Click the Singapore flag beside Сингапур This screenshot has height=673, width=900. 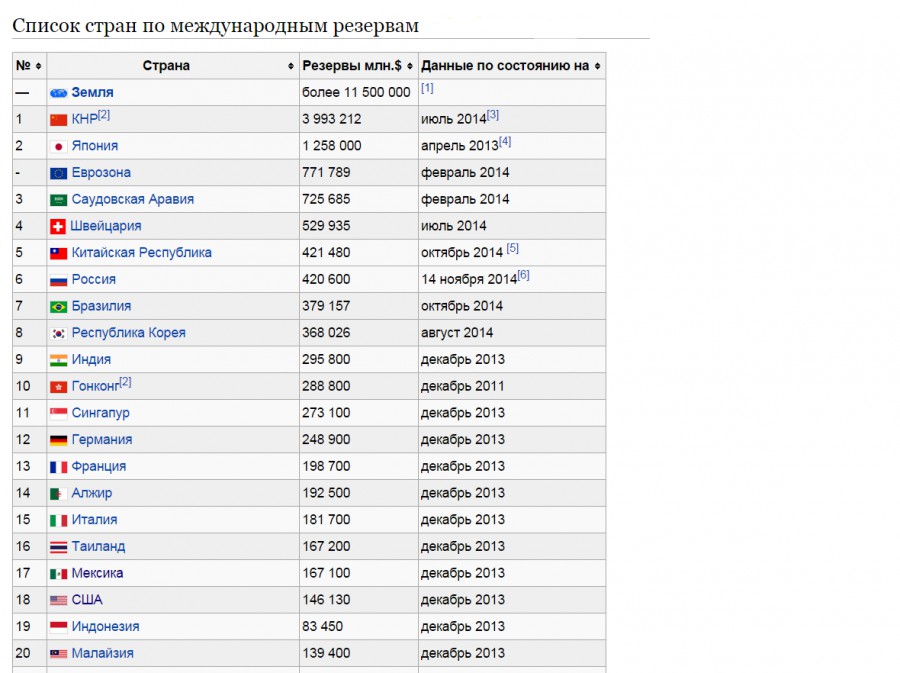pyautogui.click(x=59, y=413)
